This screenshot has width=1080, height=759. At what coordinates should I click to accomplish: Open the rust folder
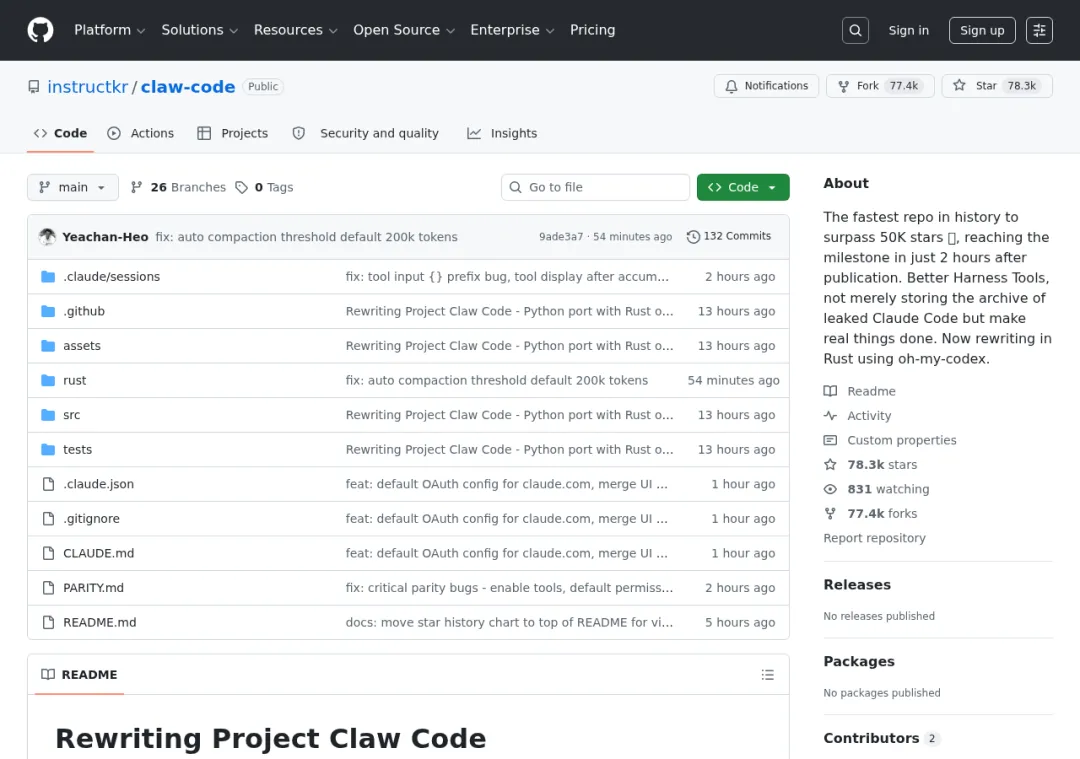click(75, 380)
